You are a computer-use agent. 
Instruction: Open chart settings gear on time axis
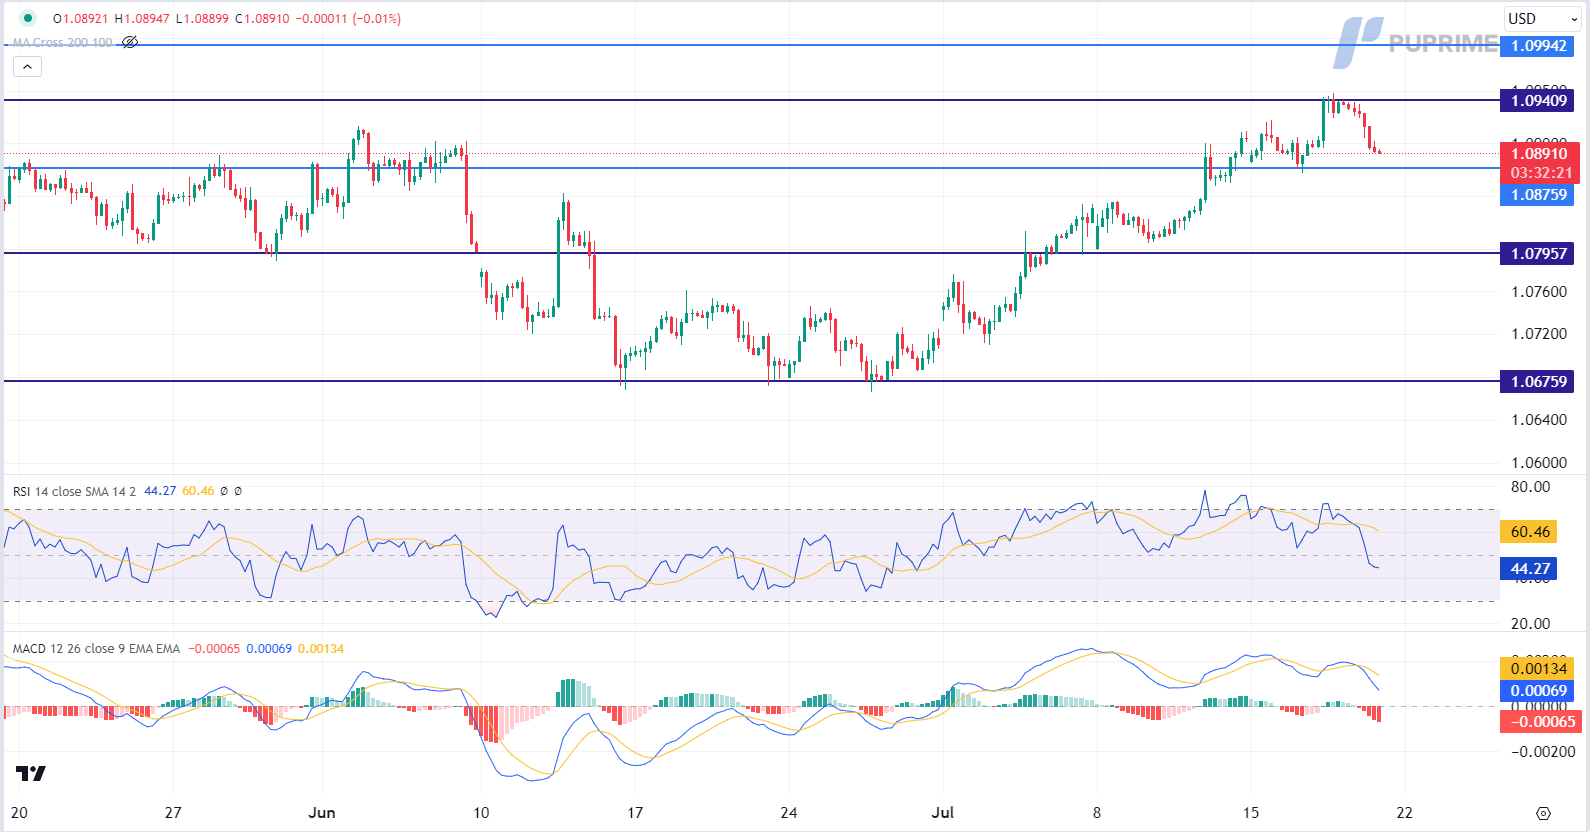click(x=1543, y=813)
